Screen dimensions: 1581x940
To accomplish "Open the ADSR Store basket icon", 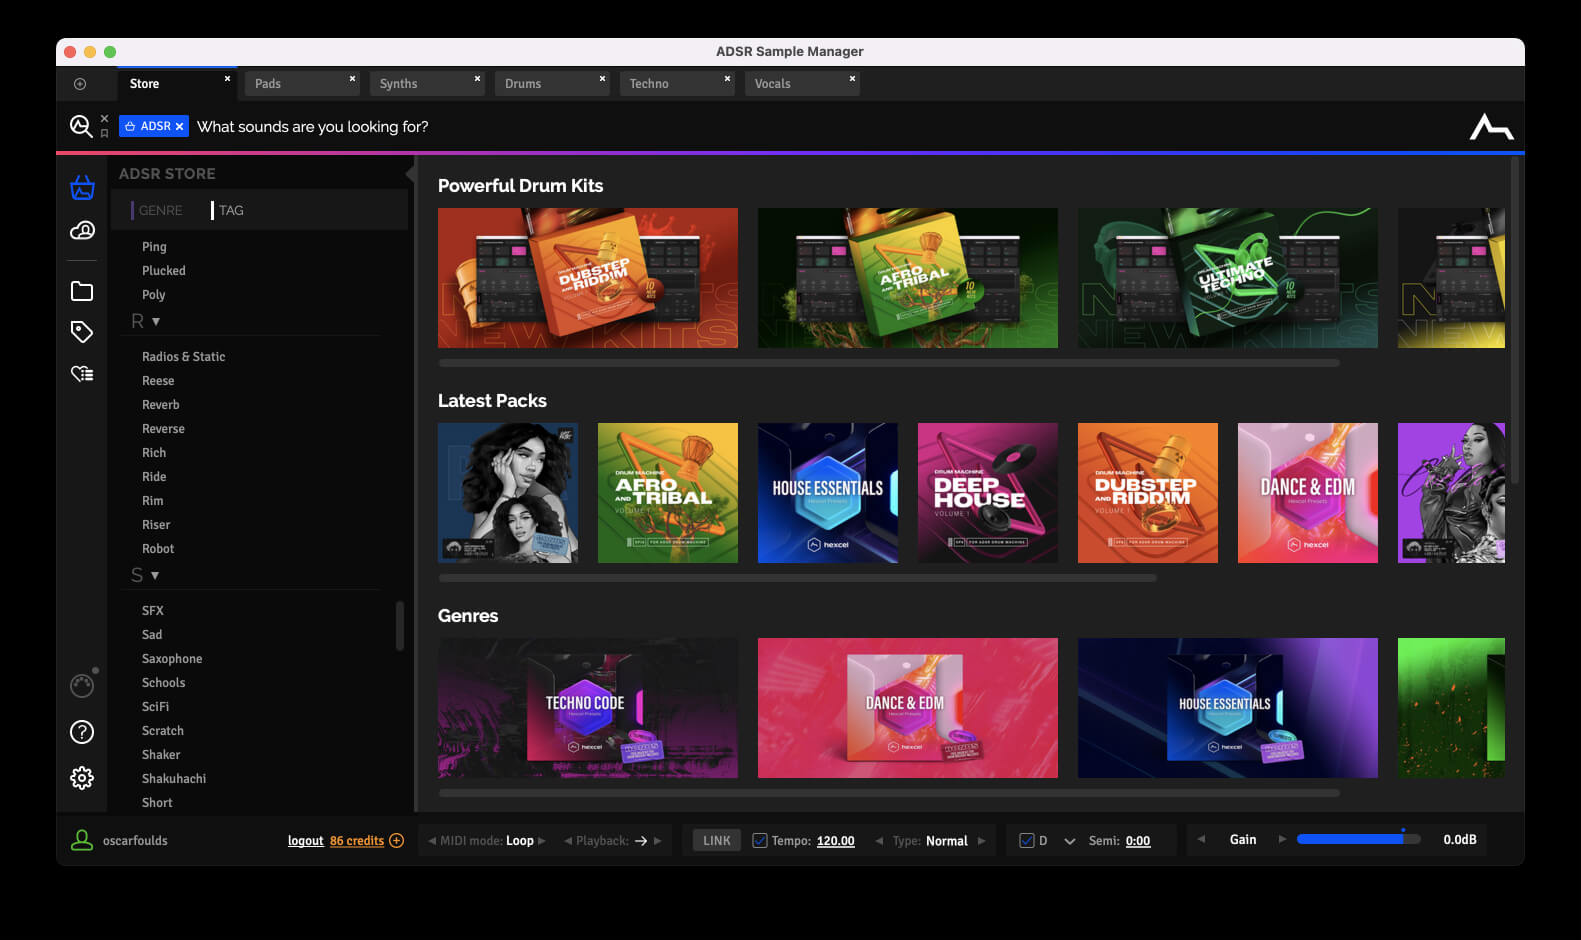I will click(82, 187).
